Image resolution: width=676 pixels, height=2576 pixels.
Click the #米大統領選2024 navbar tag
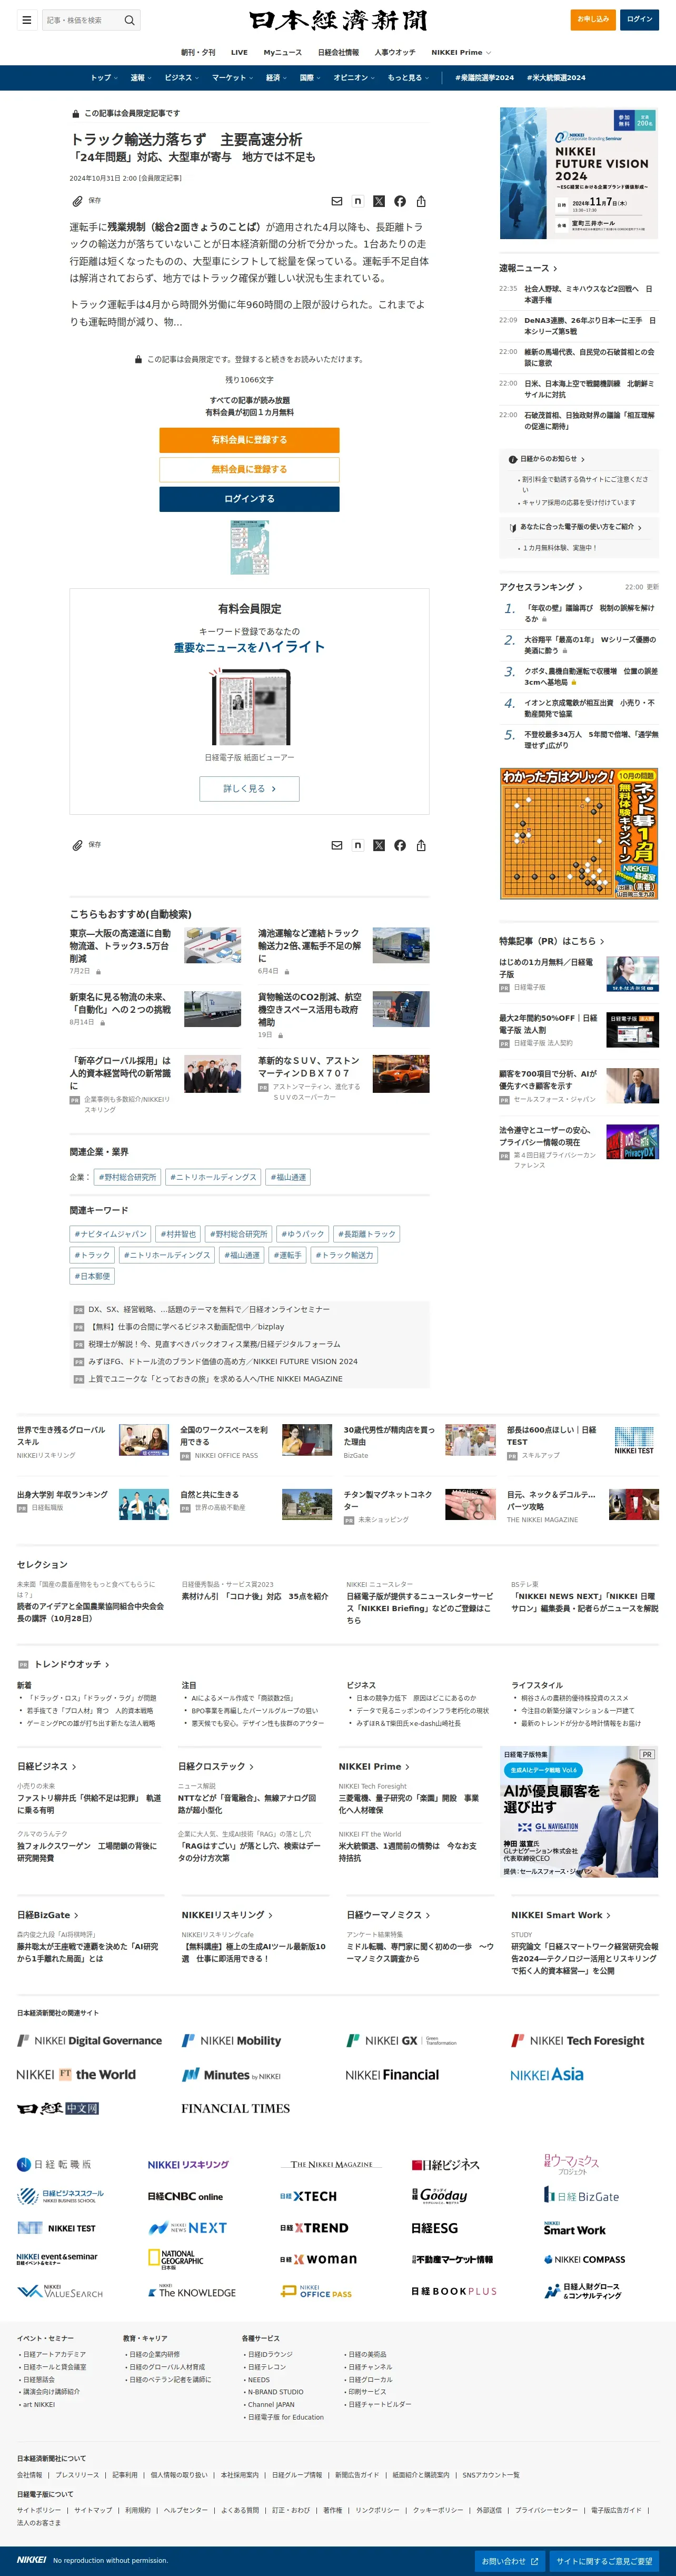(557, 77)
